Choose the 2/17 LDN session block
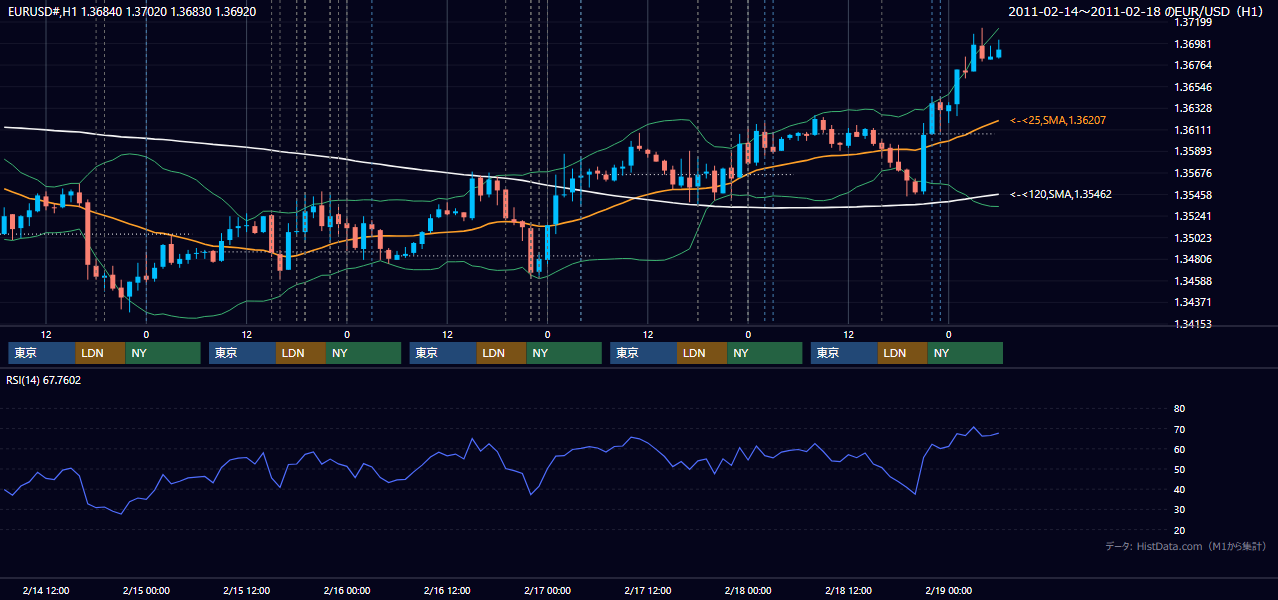The image size is (1278, 600). coord(702,353)
